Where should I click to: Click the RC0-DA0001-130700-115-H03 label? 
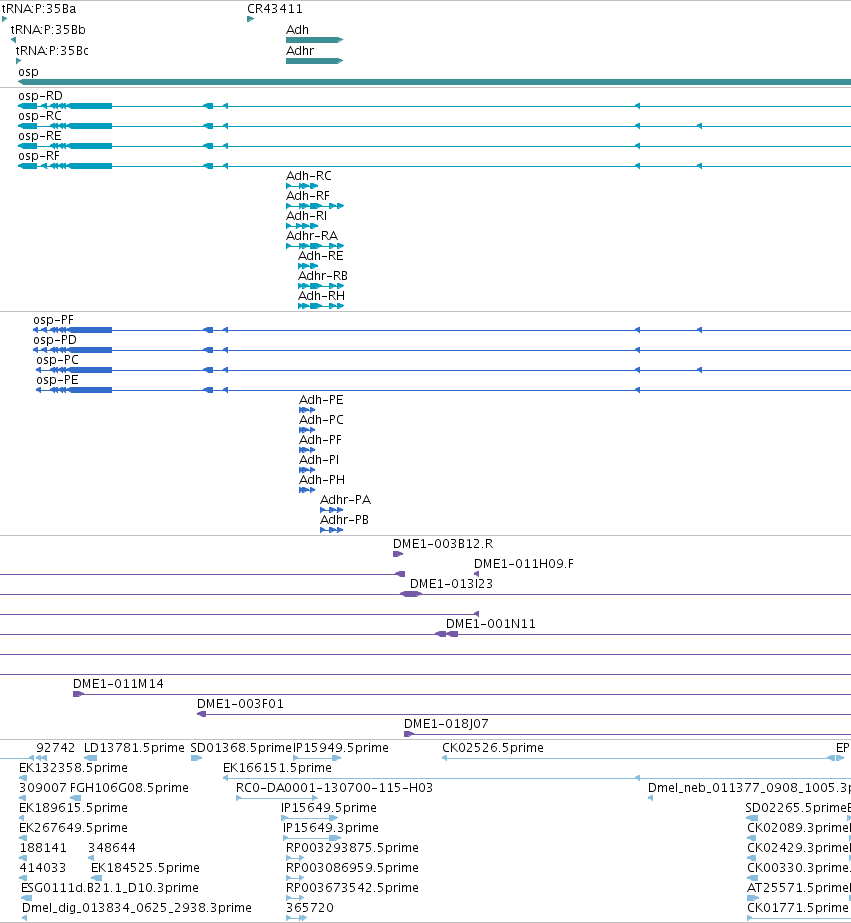click(x=334, y=788)
